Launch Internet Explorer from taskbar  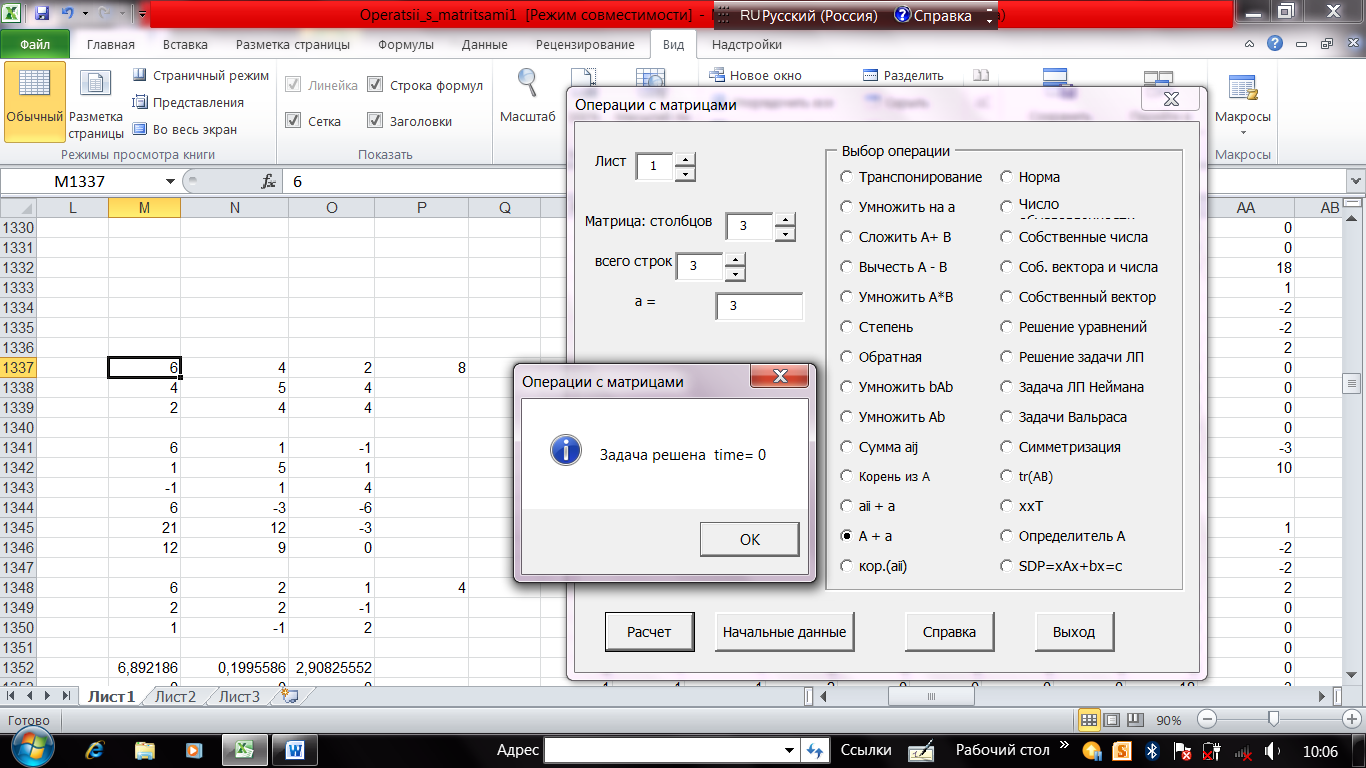[x=96, y=749]
